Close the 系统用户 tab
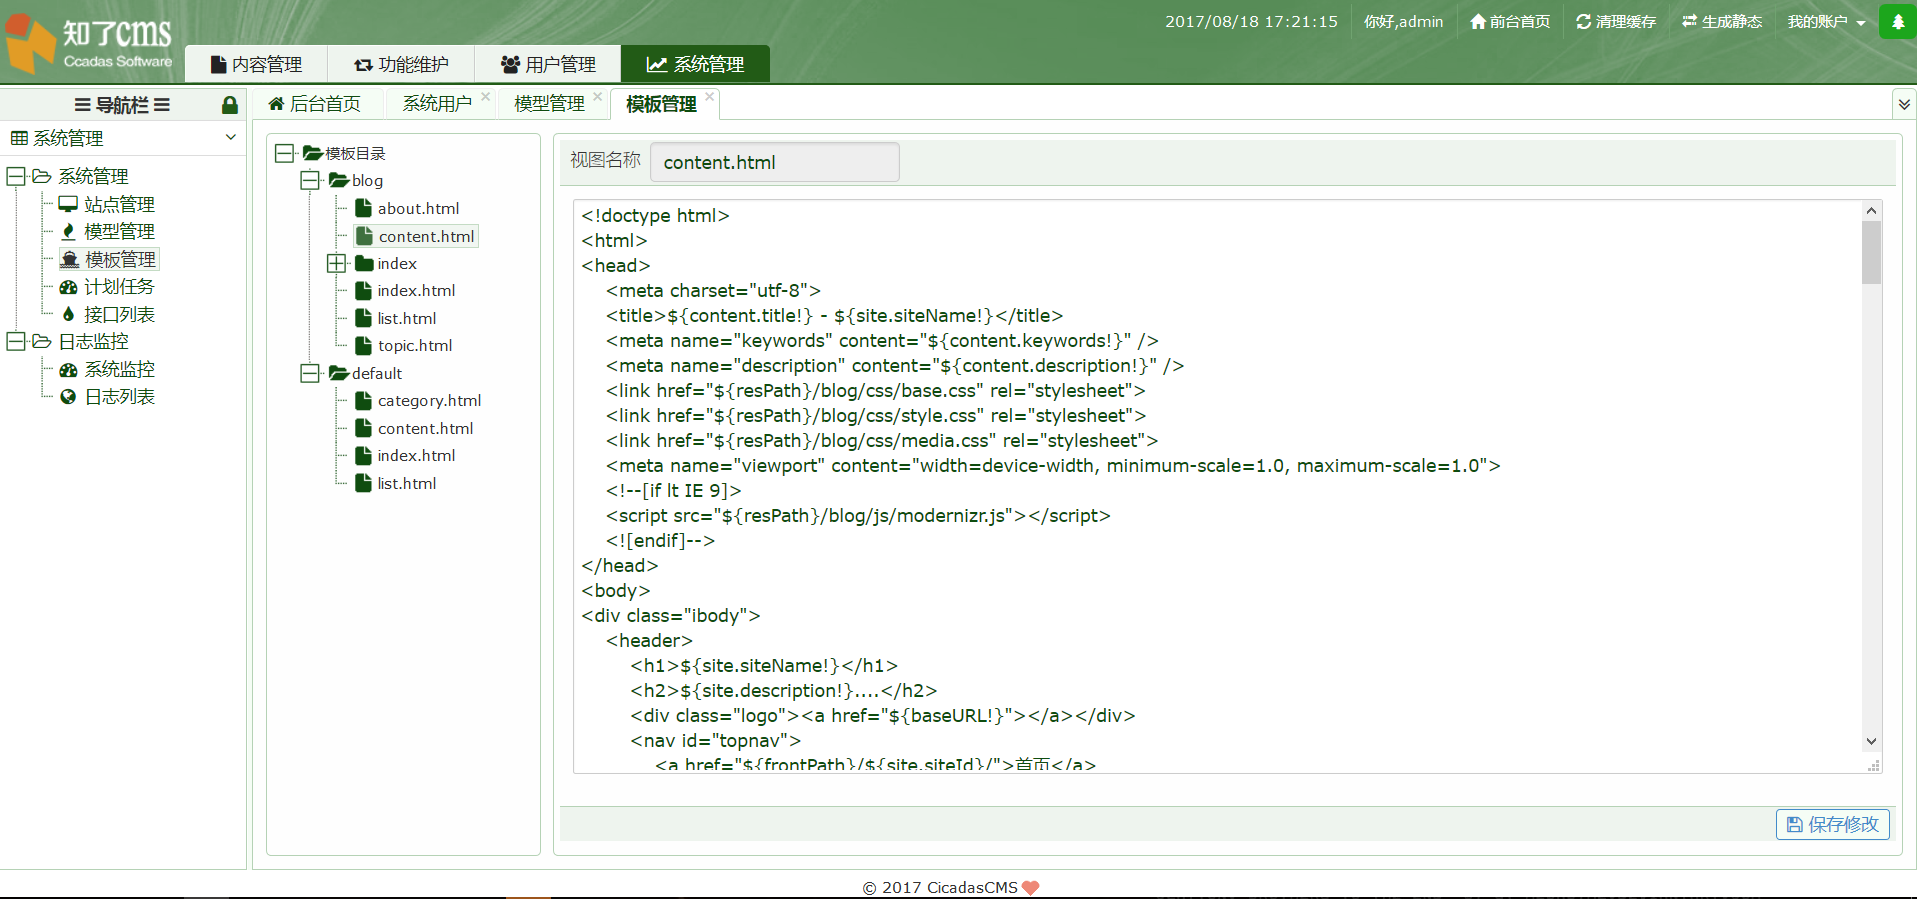Screen dimensions: 1917x899 pos(485,97)
